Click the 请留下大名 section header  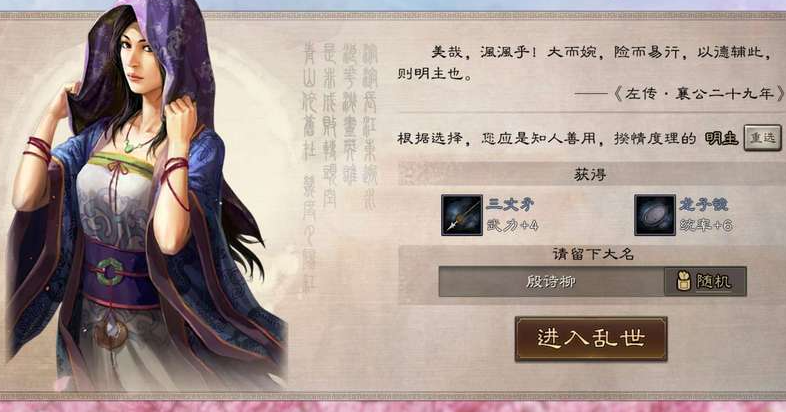pyautogui.click(x=593, y=255)
